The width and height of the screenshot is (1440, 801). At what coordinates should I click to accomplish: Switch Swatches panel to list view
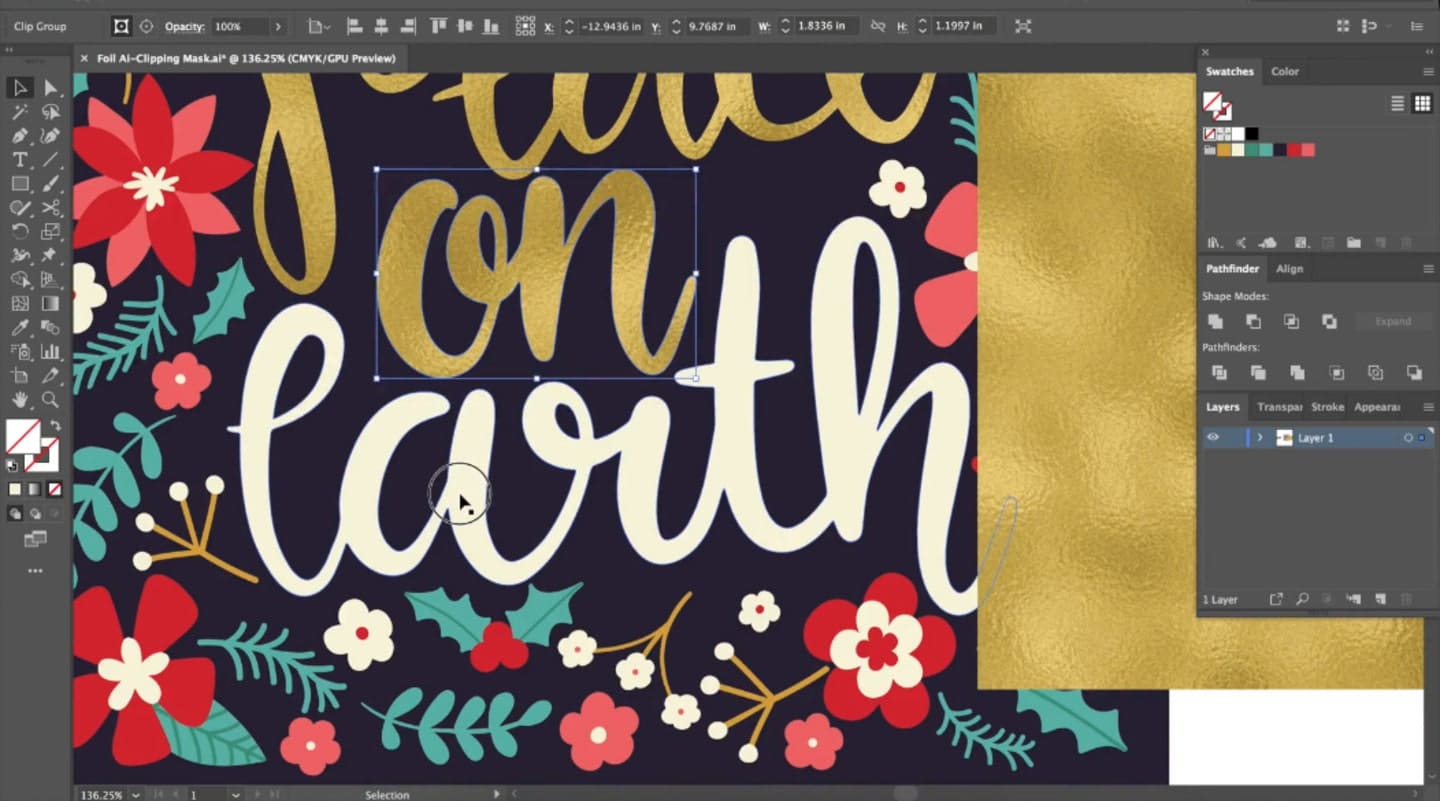click(1397, 103)
